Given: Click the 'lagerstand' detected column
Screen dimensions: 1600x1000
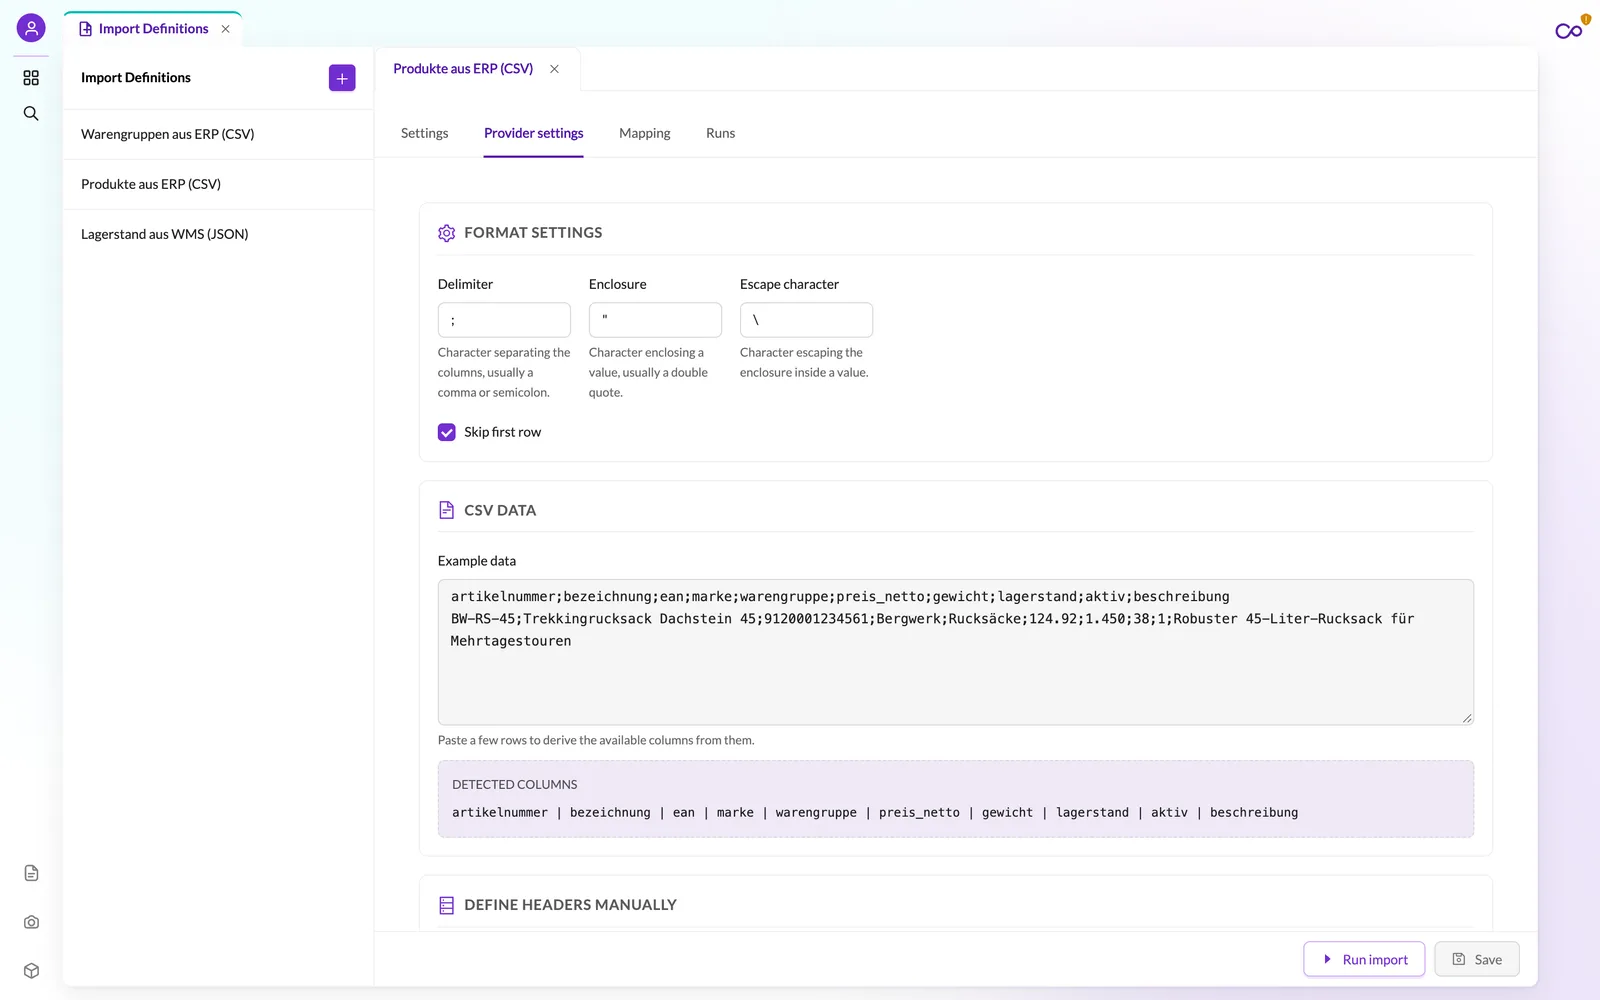Looking at the screenshot, I should click(1092, 813).
